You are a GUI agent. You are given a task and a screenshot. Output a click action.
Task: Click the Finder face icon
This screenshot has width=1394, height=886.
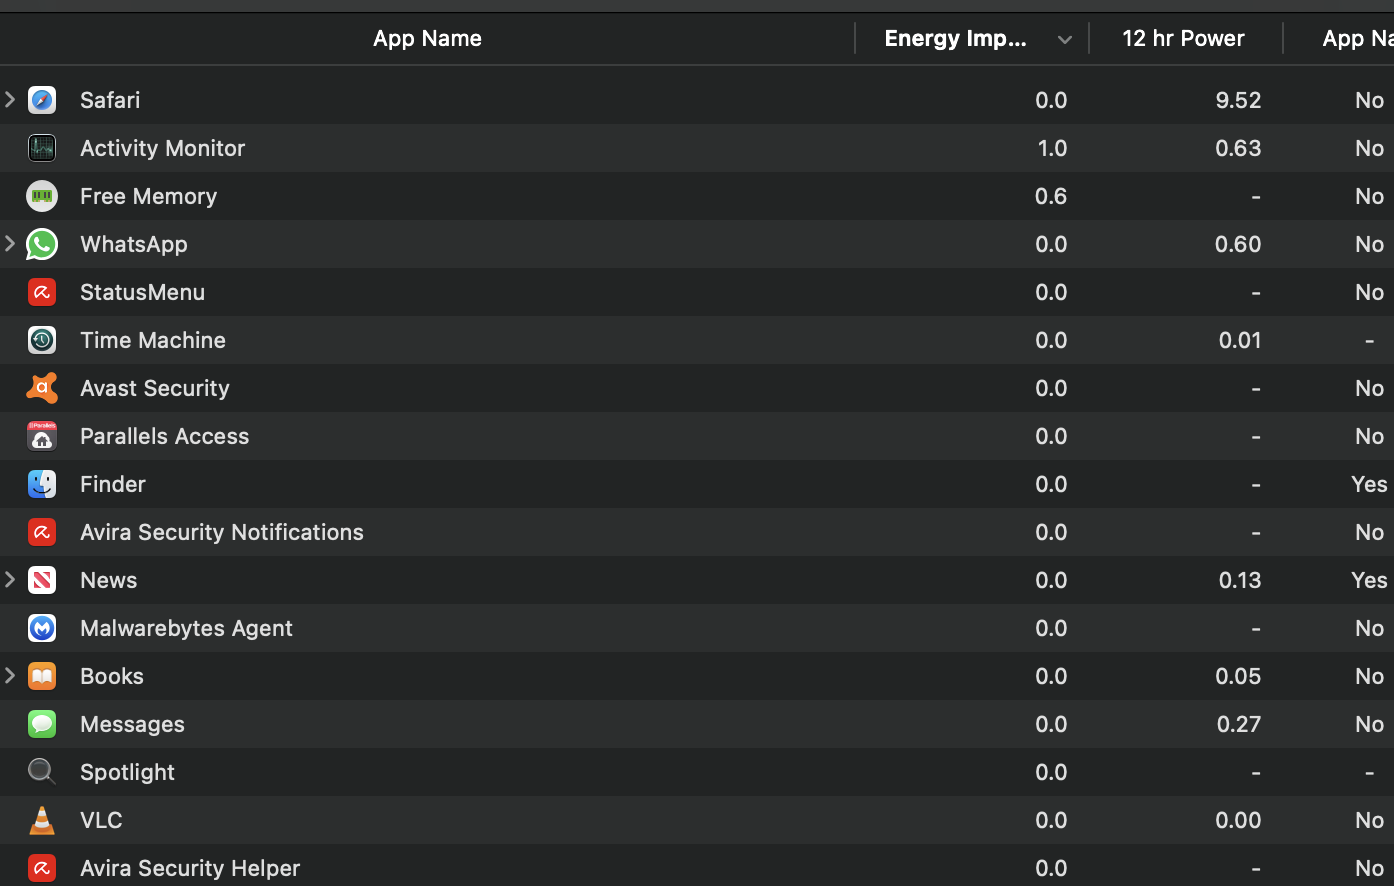tap(42, 484)
